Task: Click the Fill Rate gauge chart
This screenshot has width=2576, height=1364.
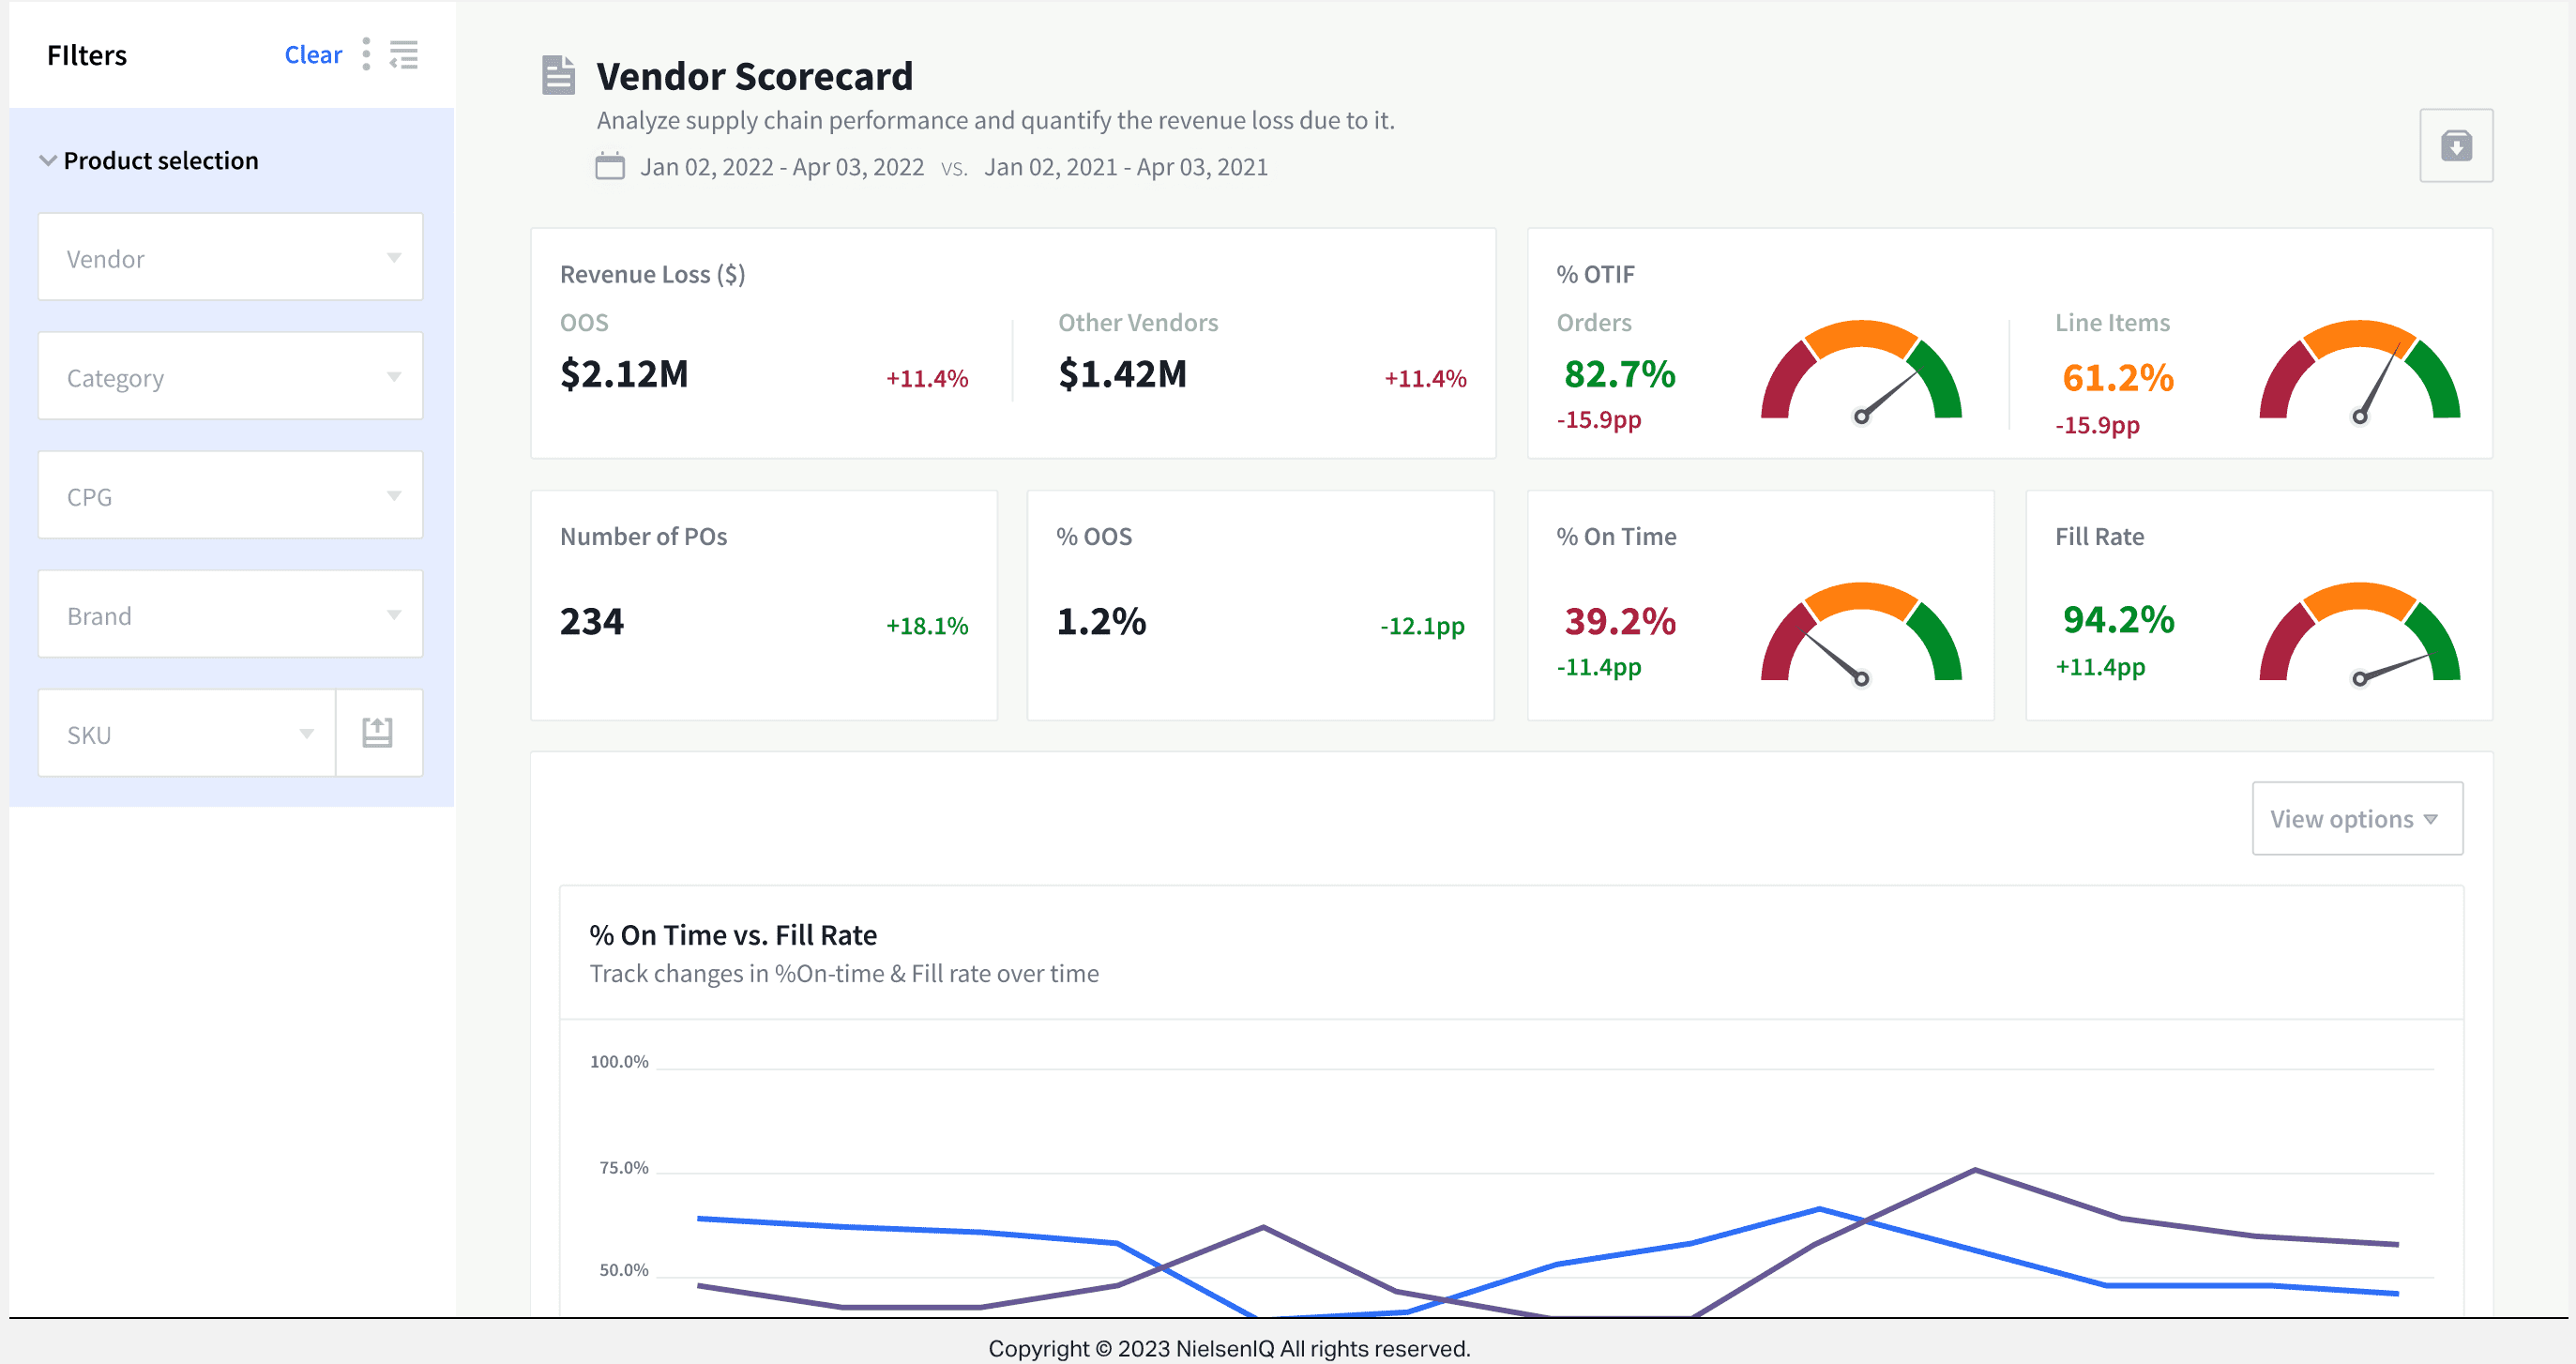Action: click(x=2358, y=633)
